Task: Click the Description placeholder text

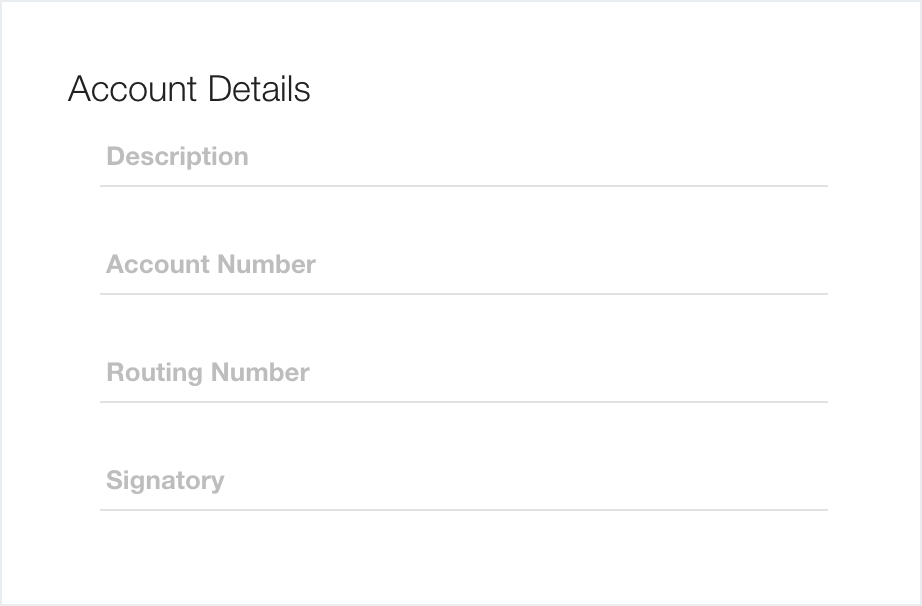Action: click(177, 157)
